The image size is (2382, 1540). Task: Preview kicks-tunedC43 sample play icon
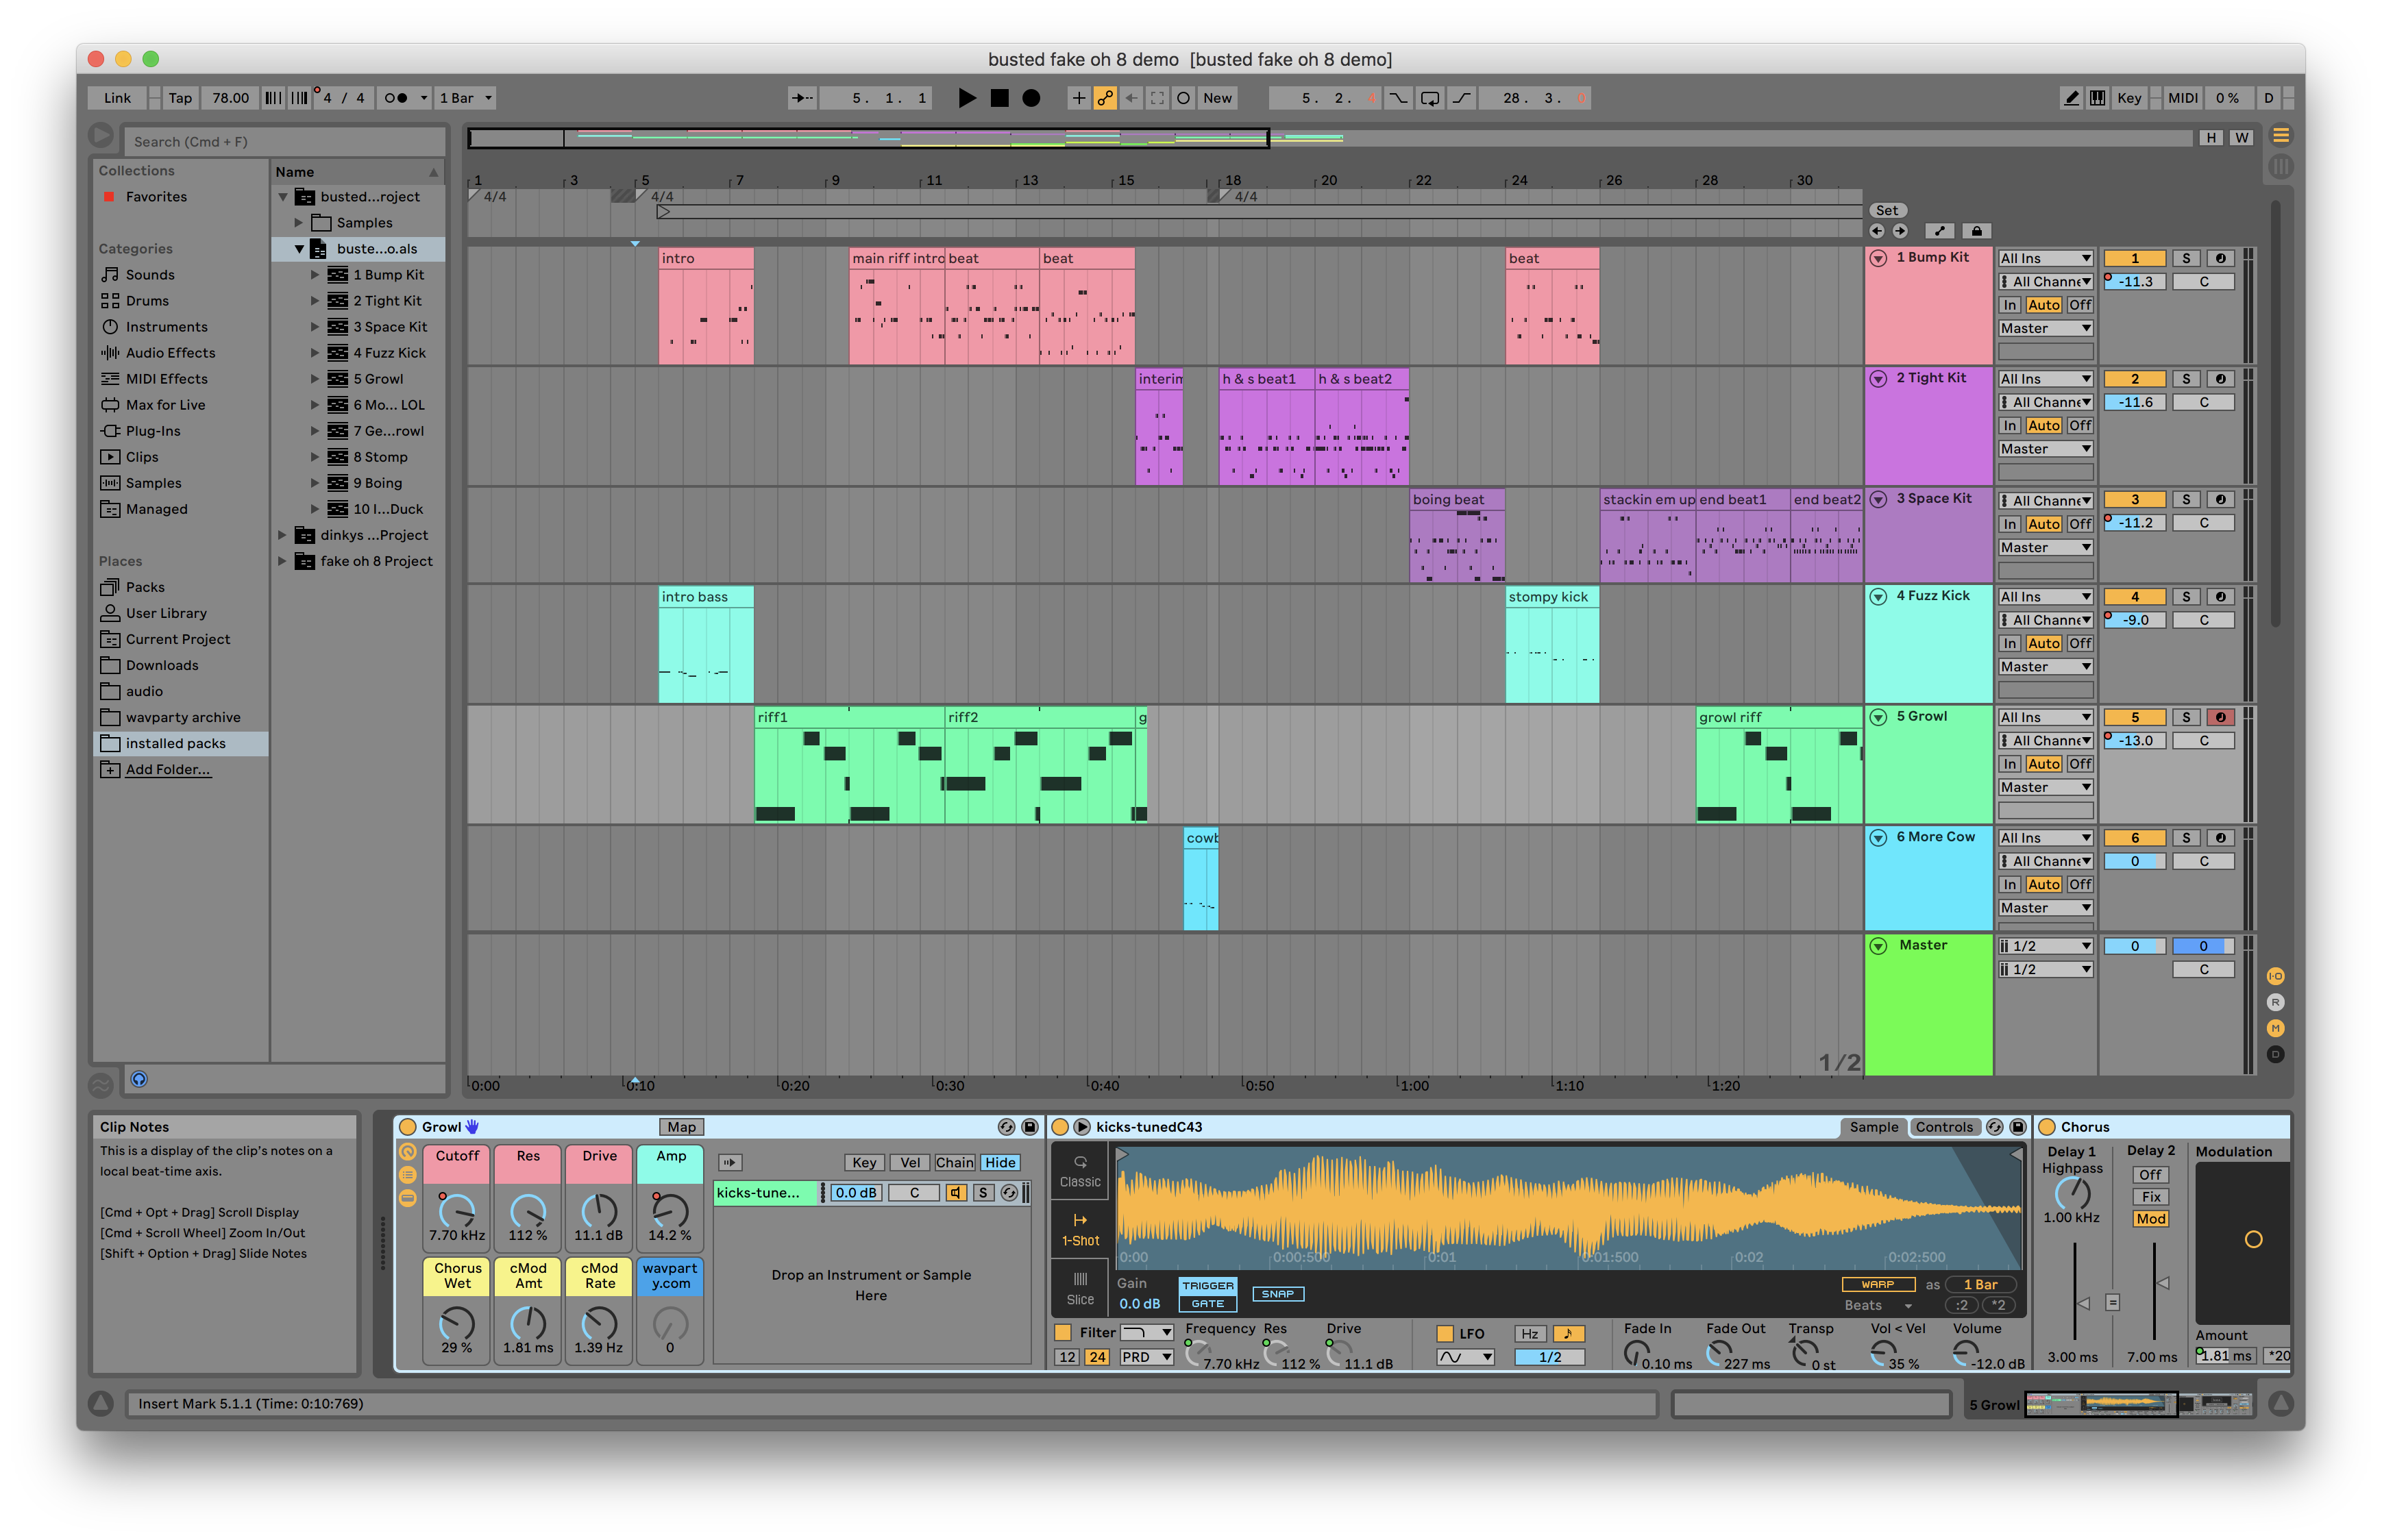point(1082,1127)
